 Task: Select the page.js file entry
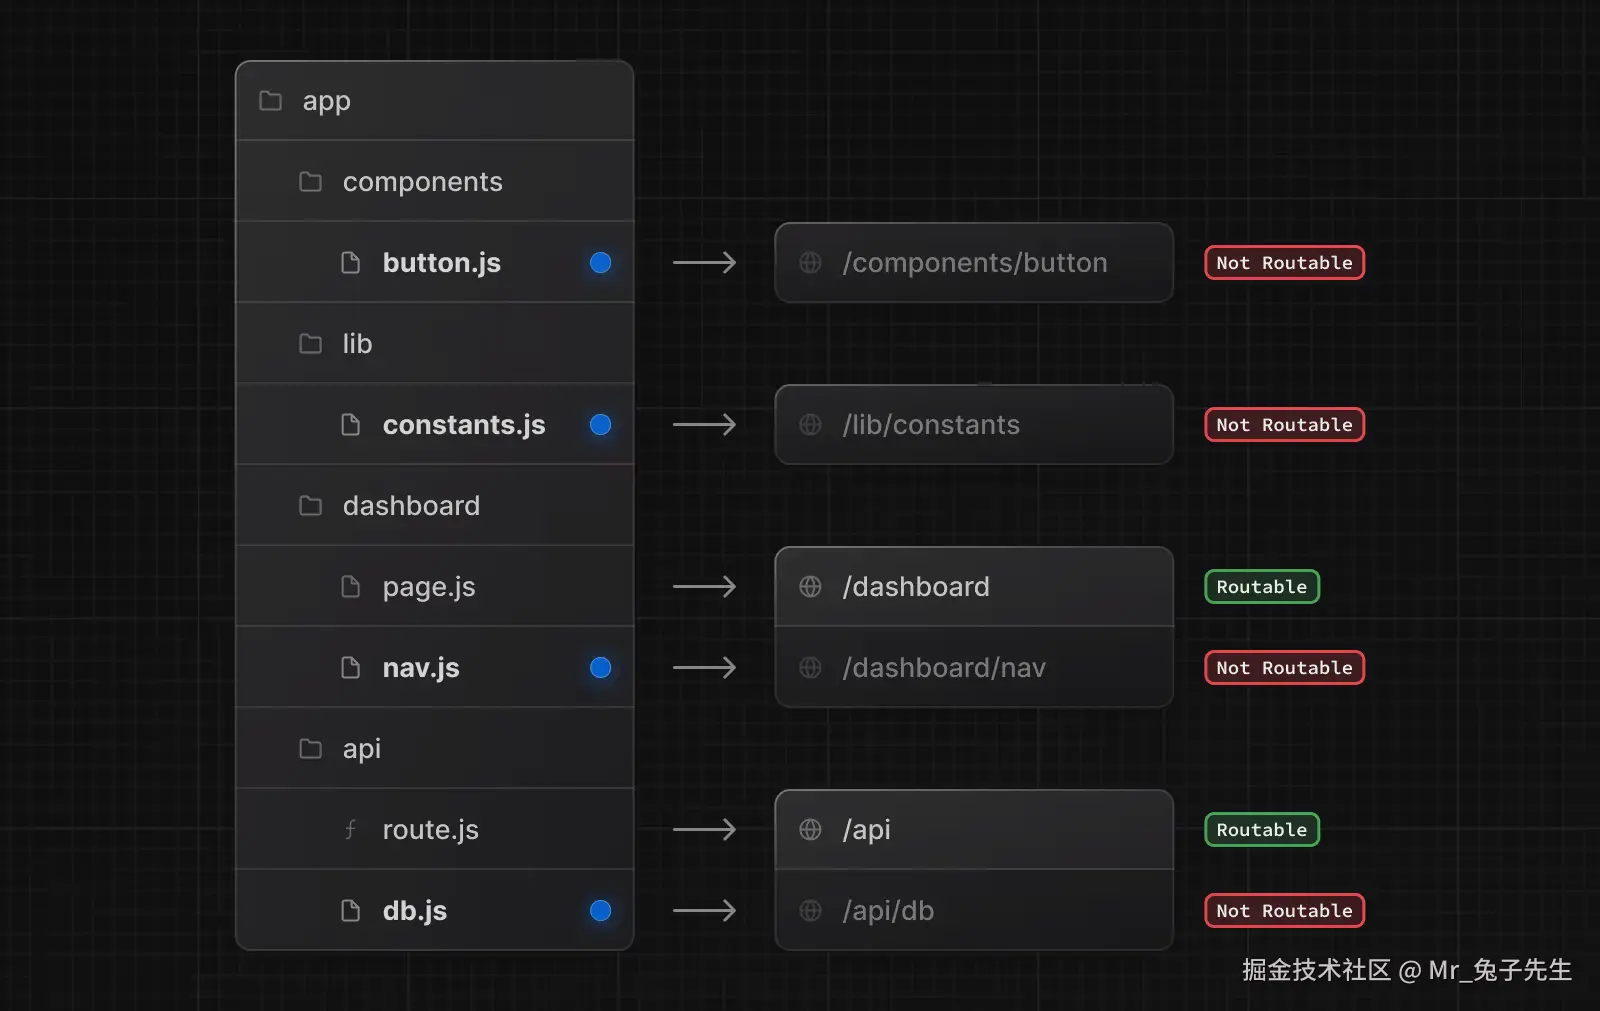pos(429,587)
